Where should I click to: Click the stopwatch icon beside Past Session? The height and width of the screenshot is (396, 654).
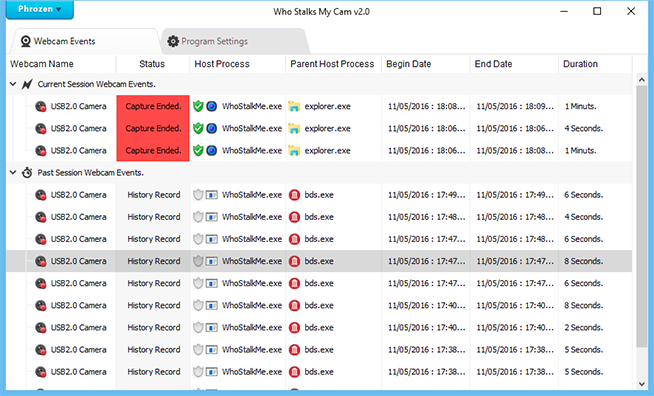27,172
